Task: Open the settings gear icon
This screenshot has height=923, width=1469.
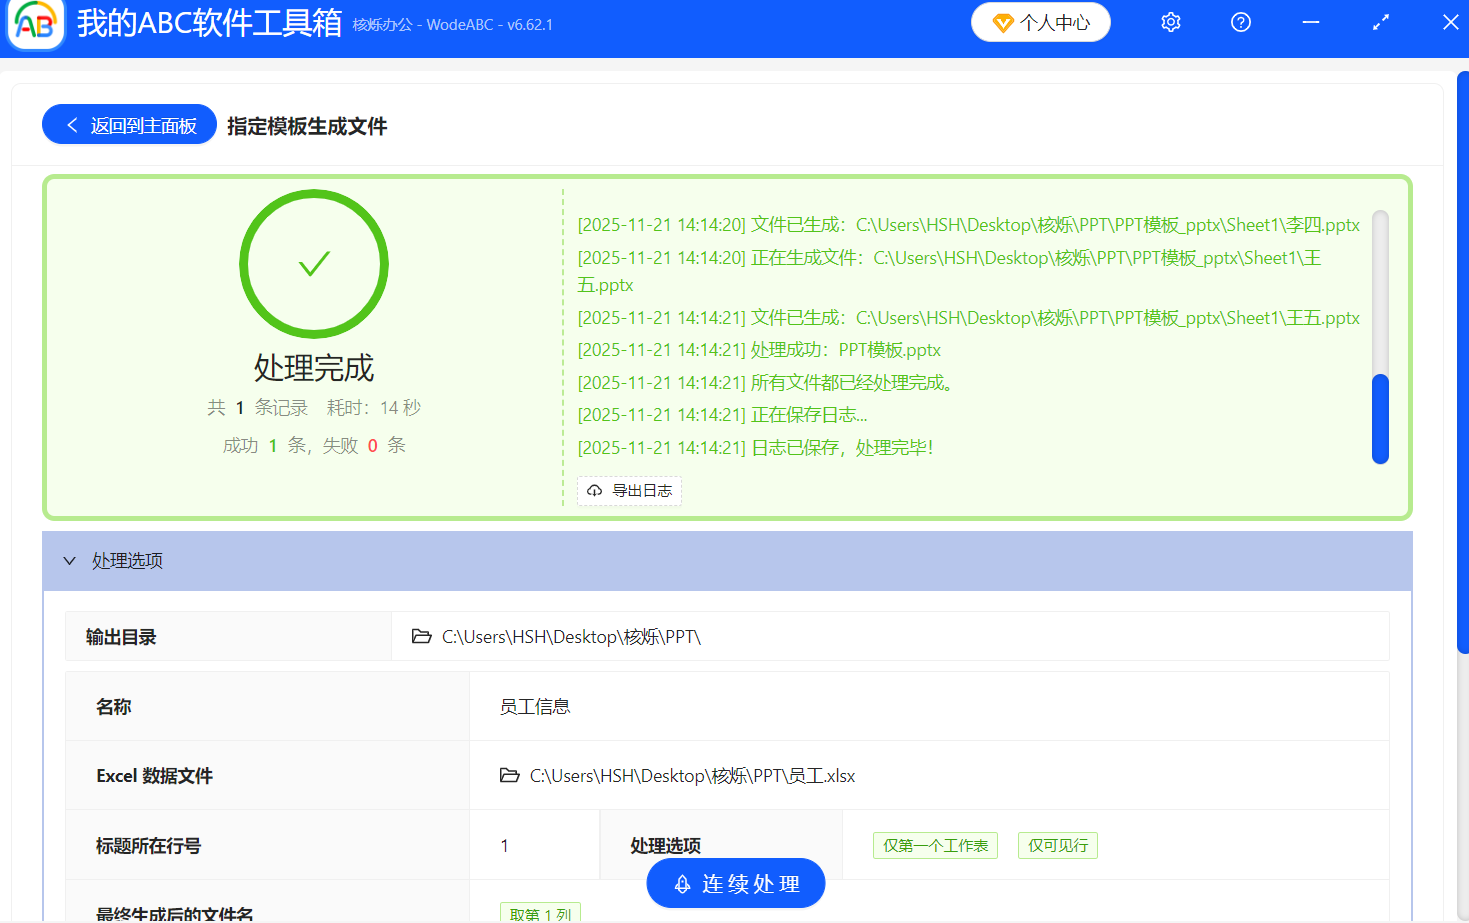Action: tap(1170, 21)
